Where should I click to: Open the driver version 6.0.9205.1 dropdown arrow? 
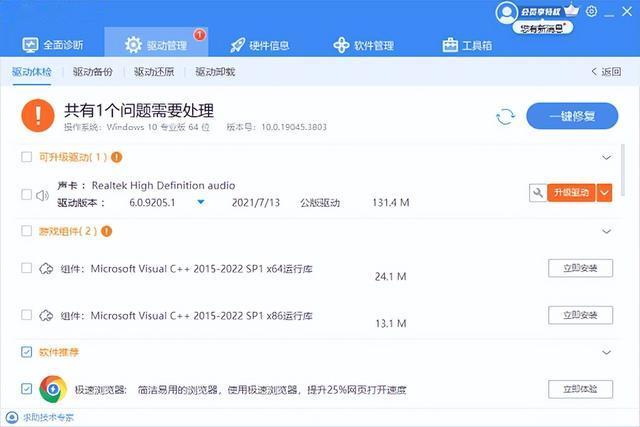[x=200, y=202]
